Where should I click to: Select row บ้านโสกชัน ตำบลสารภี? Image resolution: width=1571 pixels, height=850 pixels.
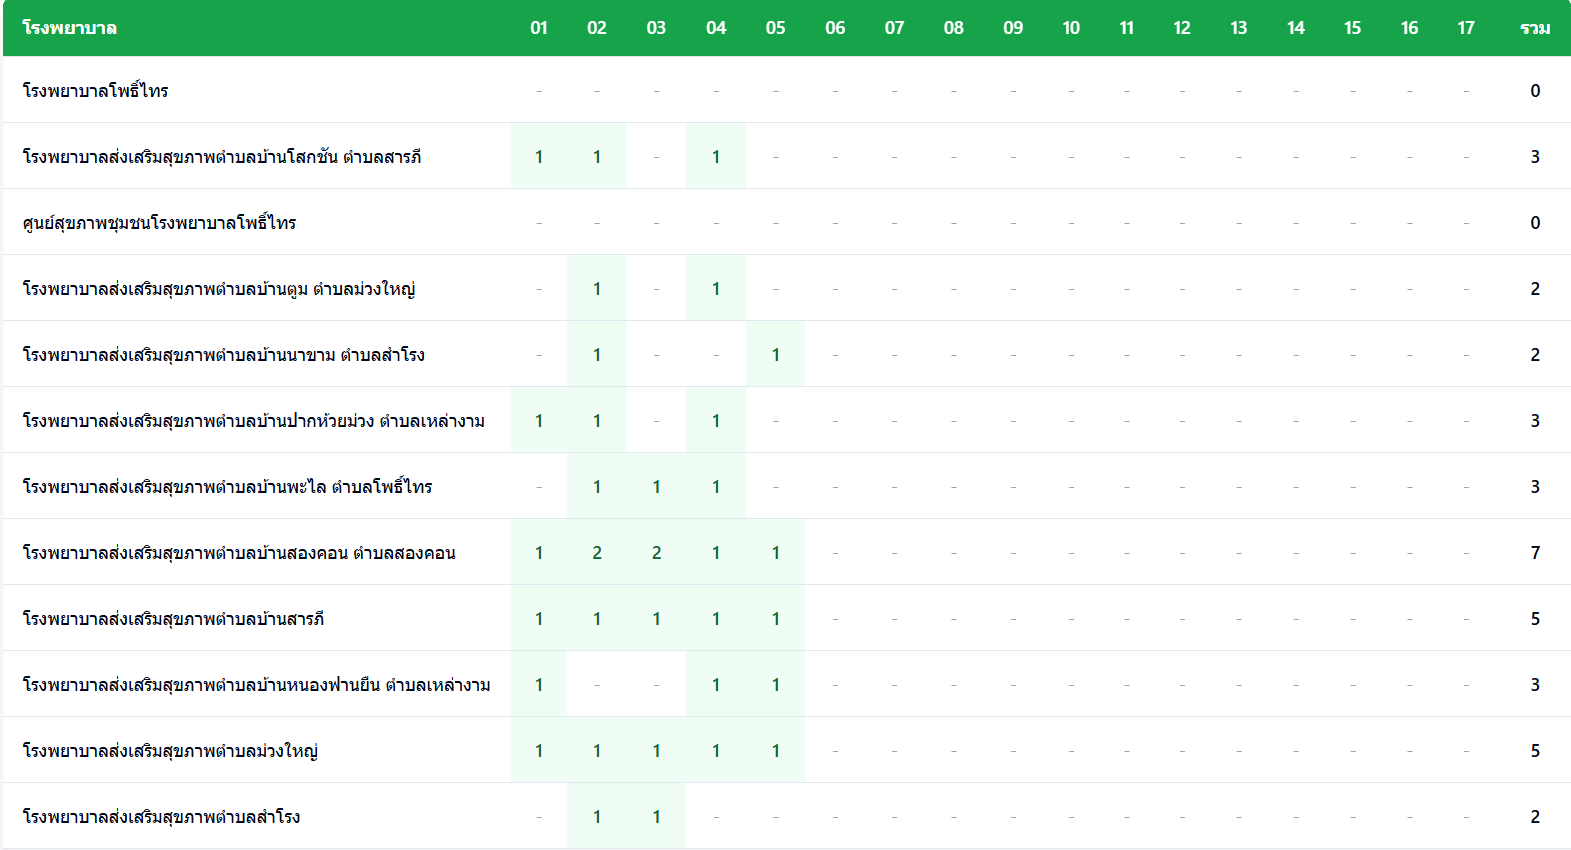point(786,156)
